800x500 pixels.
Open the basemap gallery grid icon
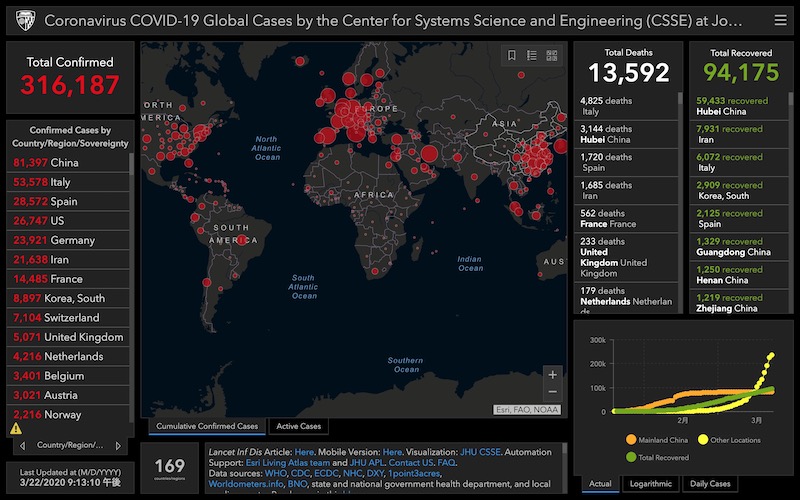[x=550, y=56]
